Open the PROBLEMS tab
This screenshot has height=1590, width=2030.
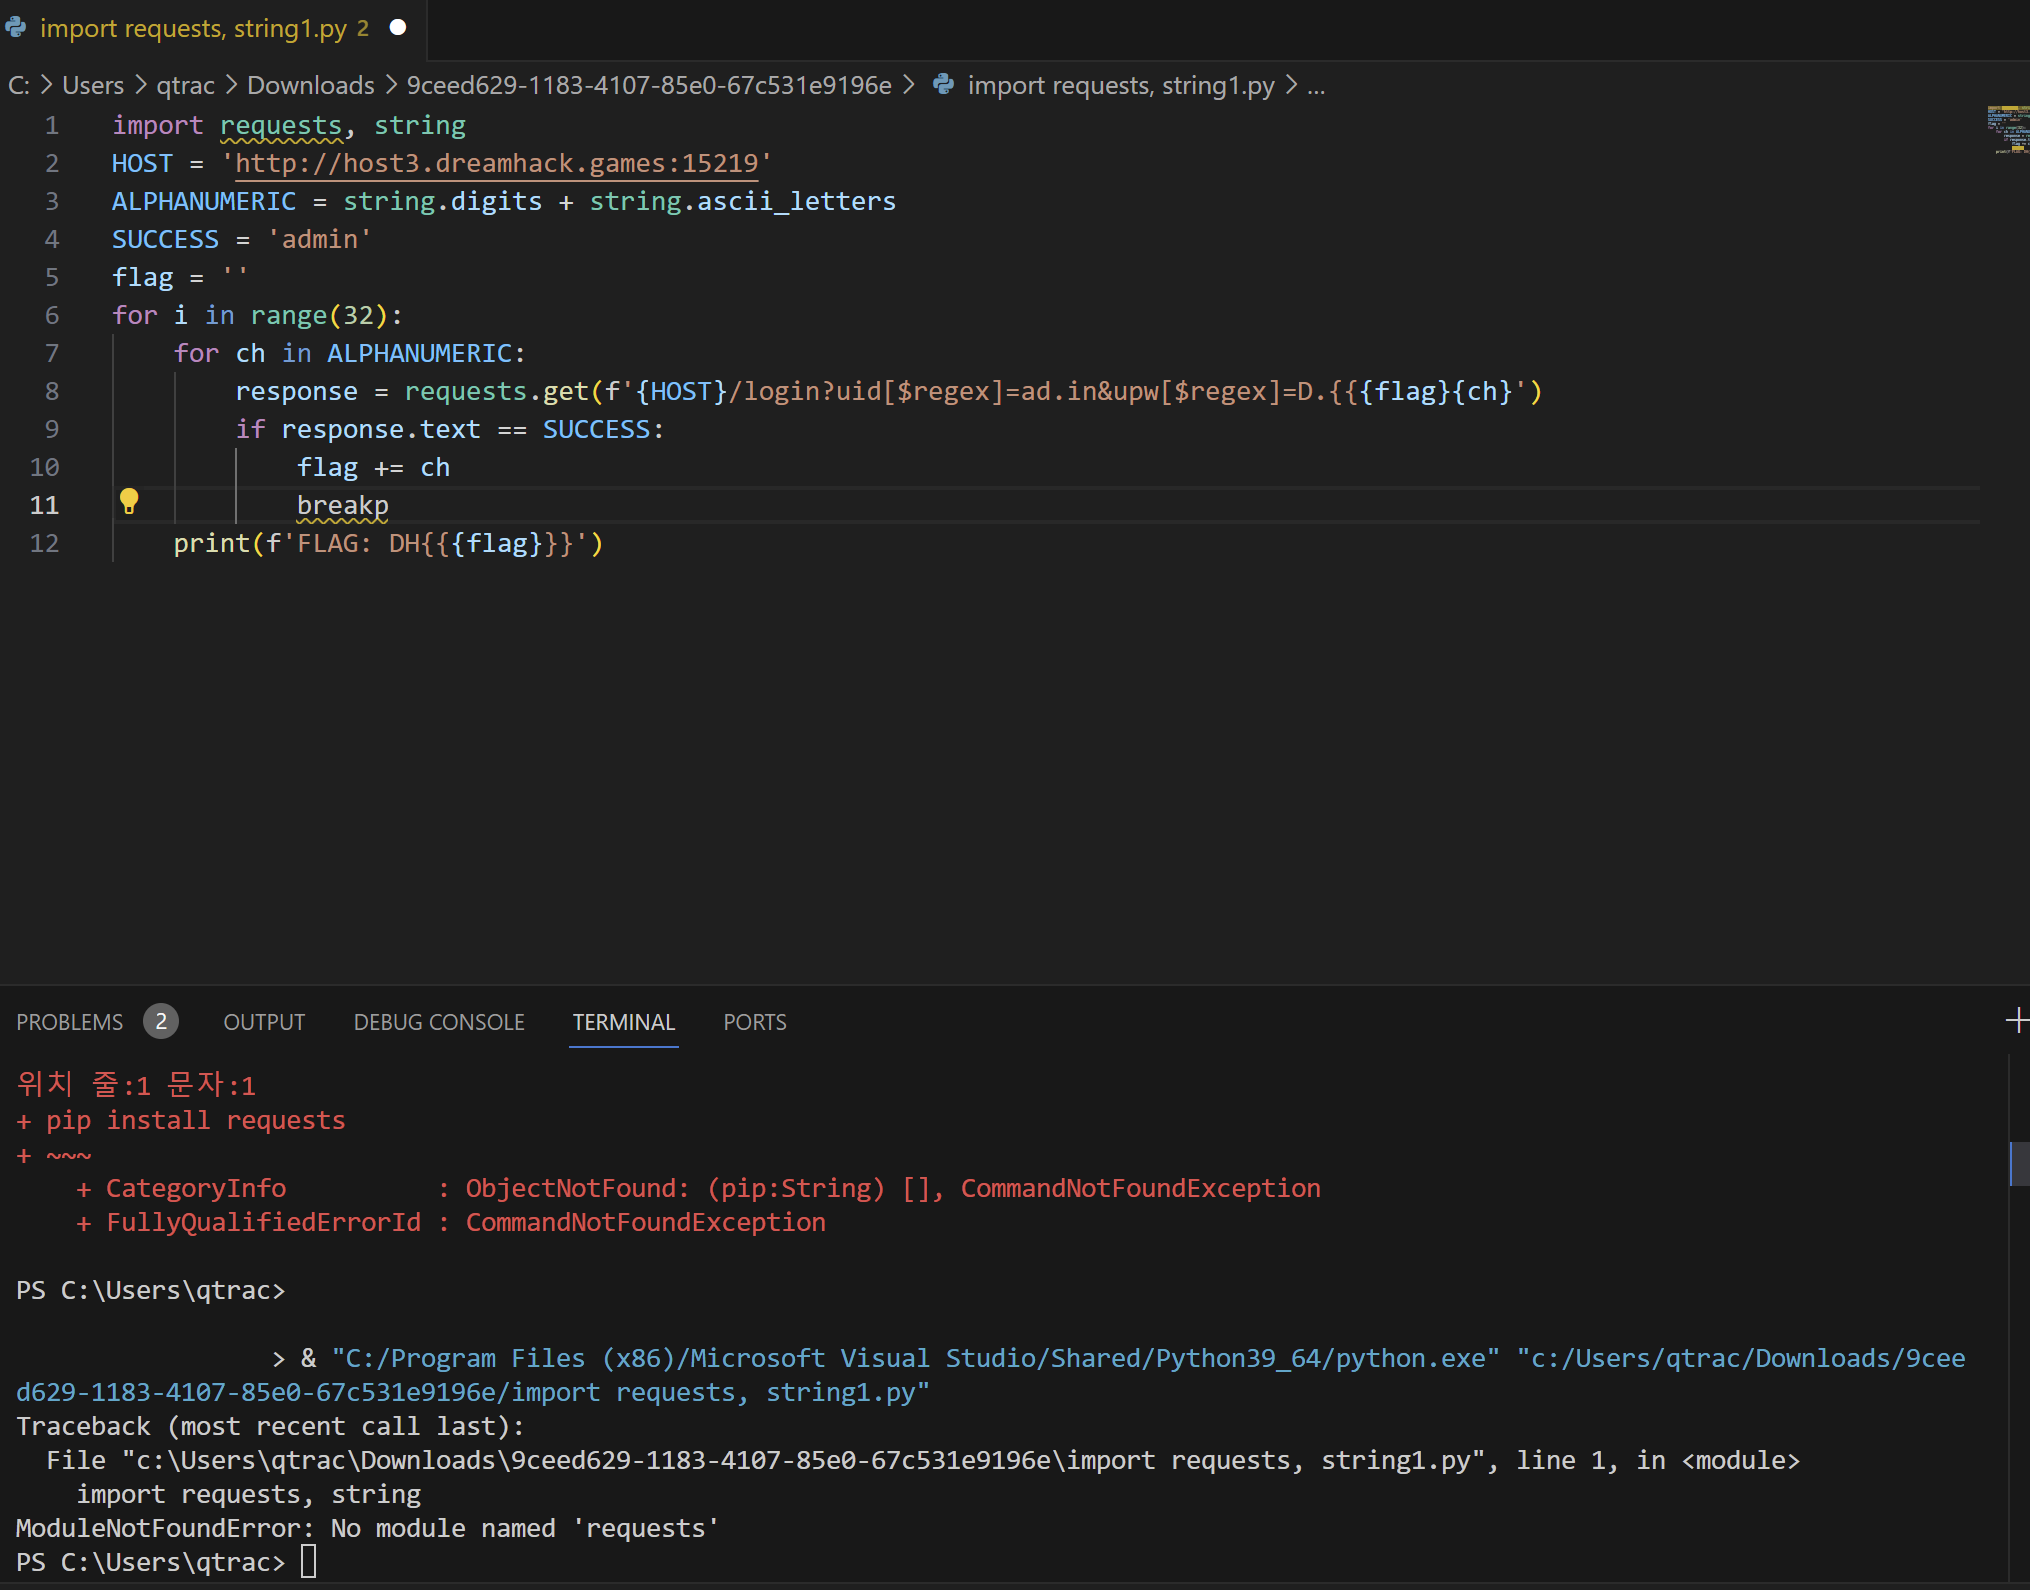pos(70,1022)
